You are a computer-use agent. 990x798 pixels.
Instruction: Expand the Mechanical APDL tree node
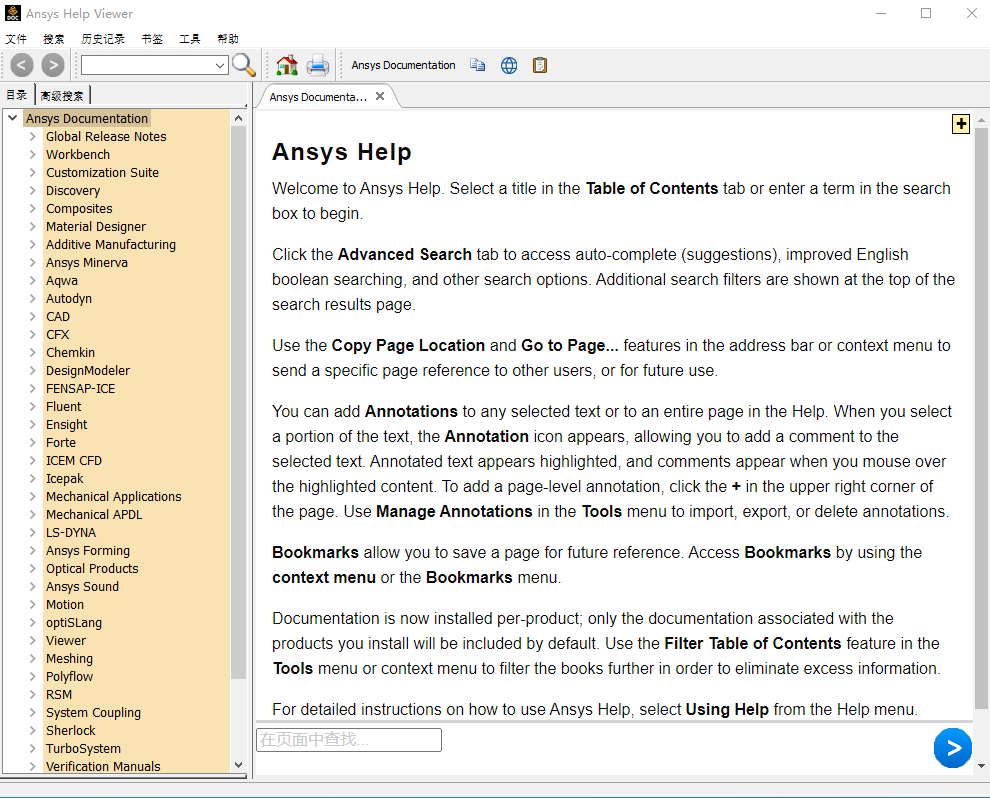(33, 515)
